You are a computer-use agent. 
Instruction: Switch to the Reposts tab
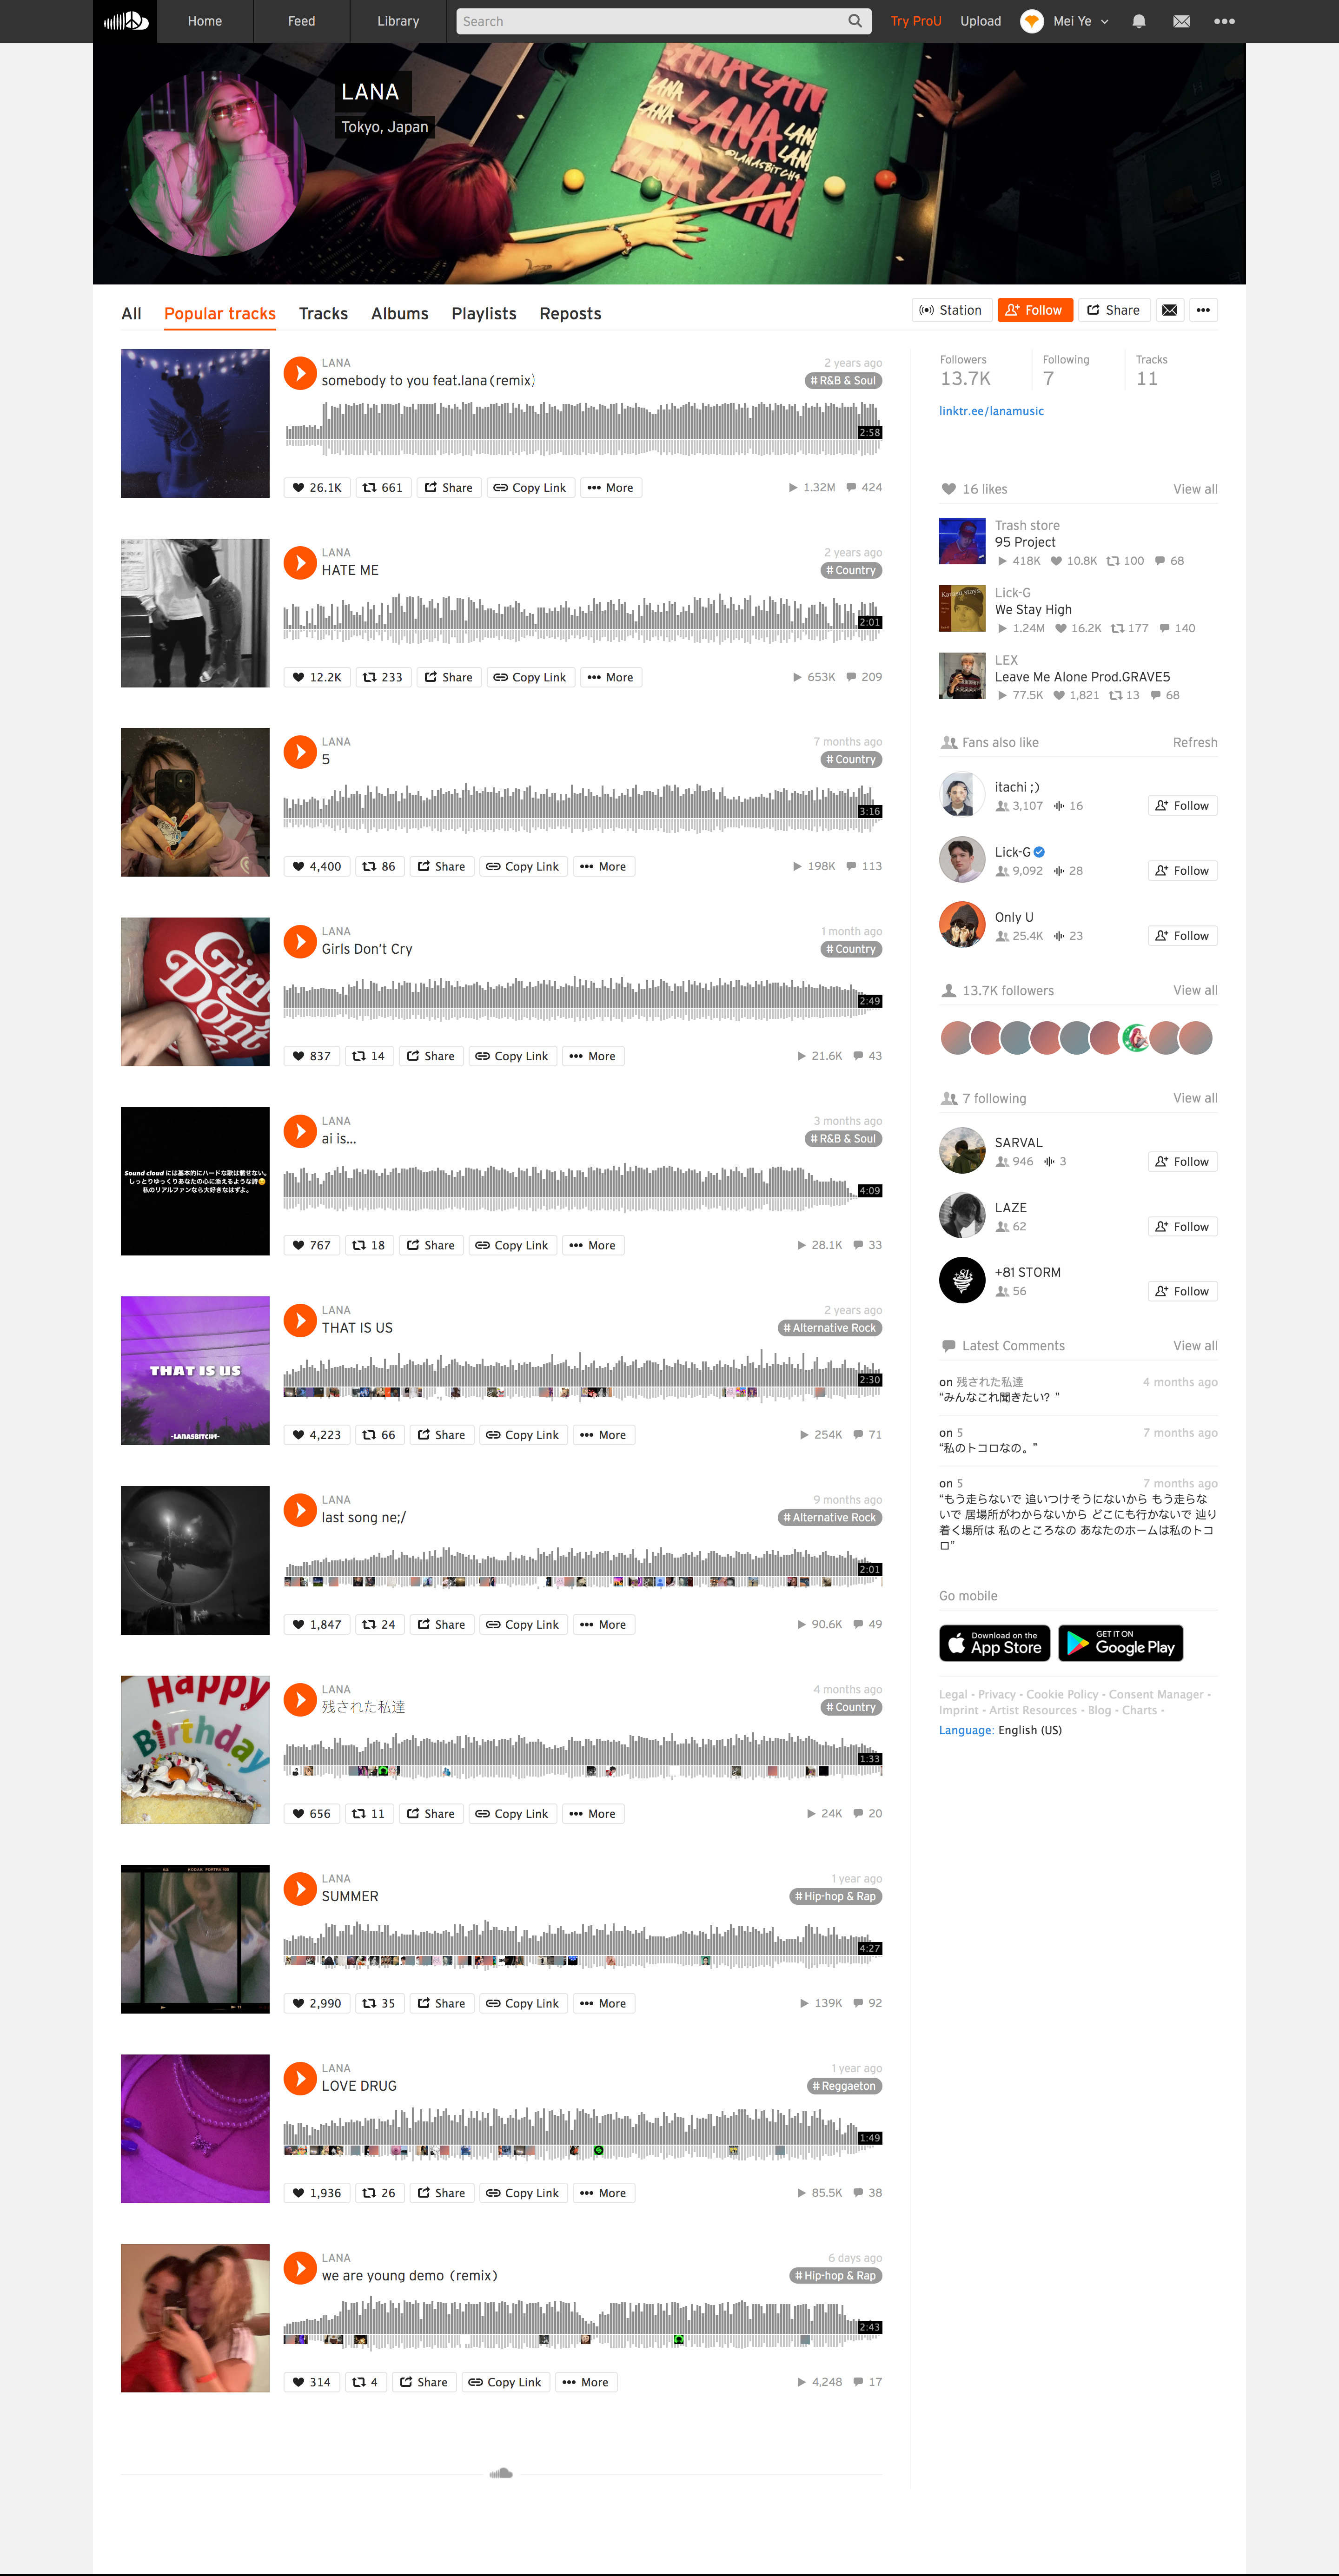pos(570,314)
